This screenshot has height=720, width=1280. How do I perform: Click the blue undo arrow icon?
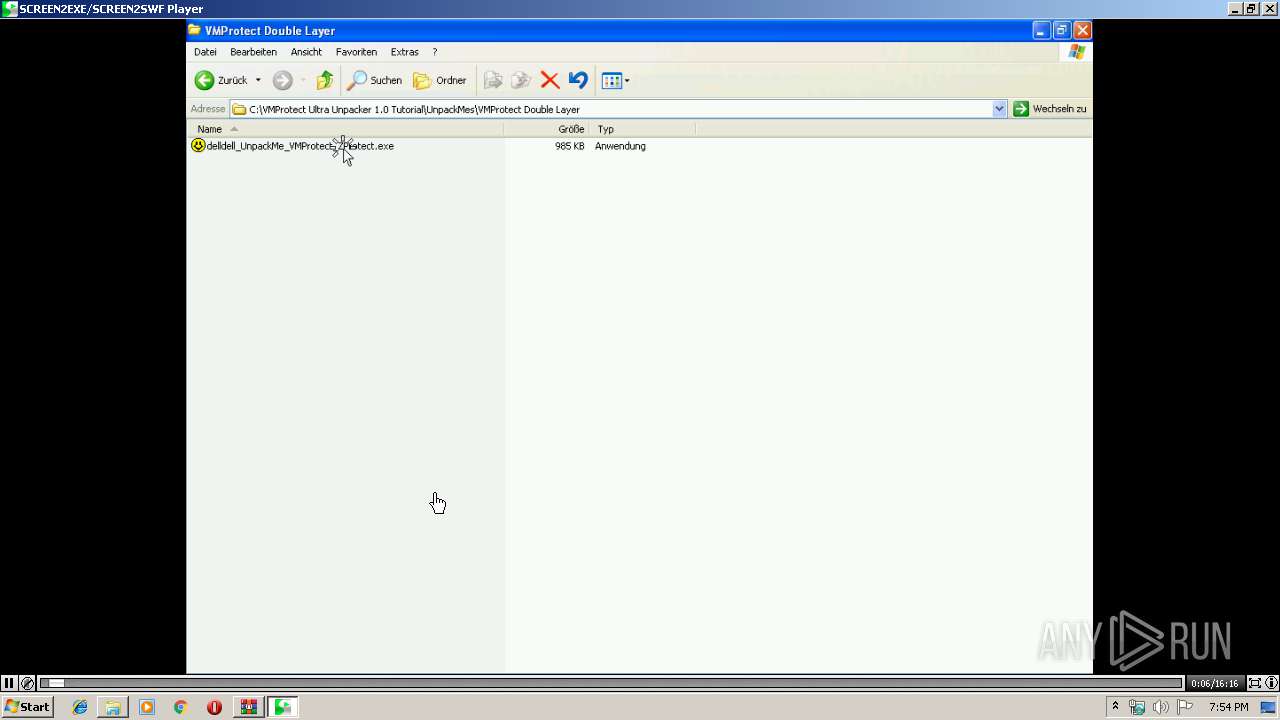(578, 80)
